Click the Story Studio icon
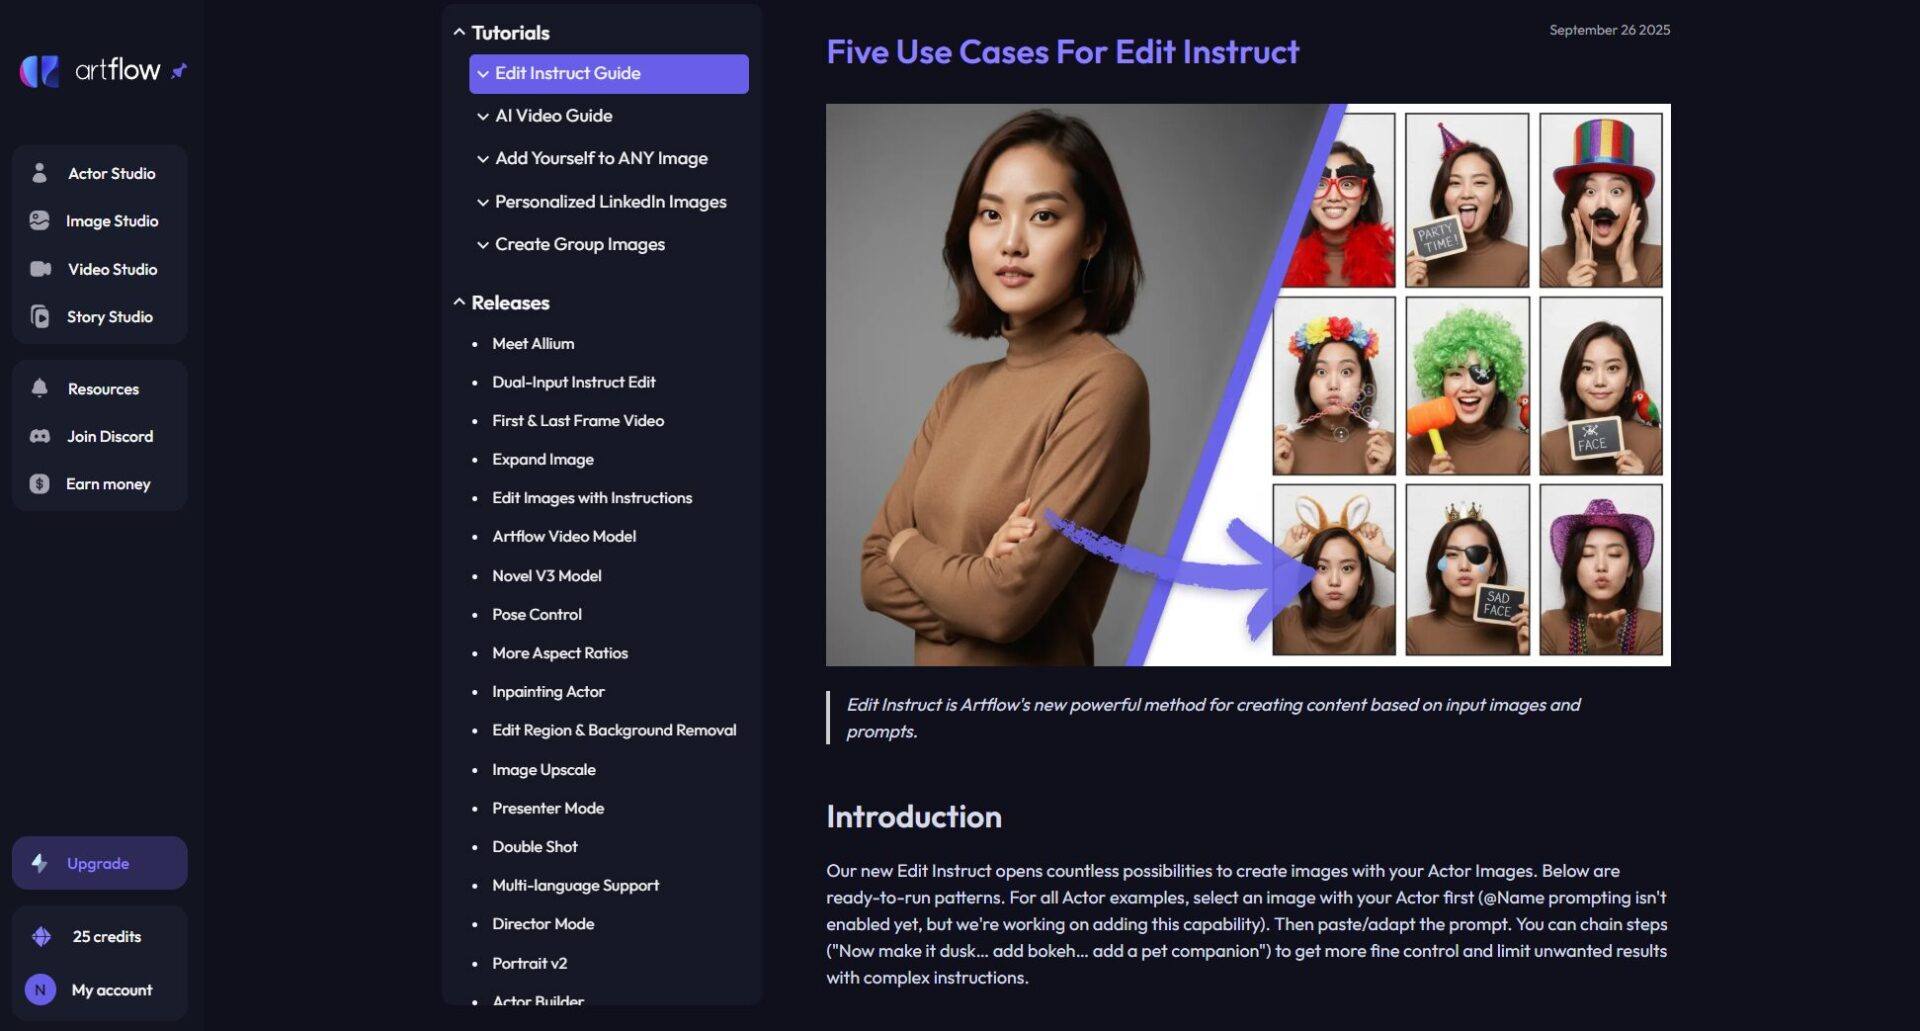The image size is (1920, 1031). [x=40, y=317]
